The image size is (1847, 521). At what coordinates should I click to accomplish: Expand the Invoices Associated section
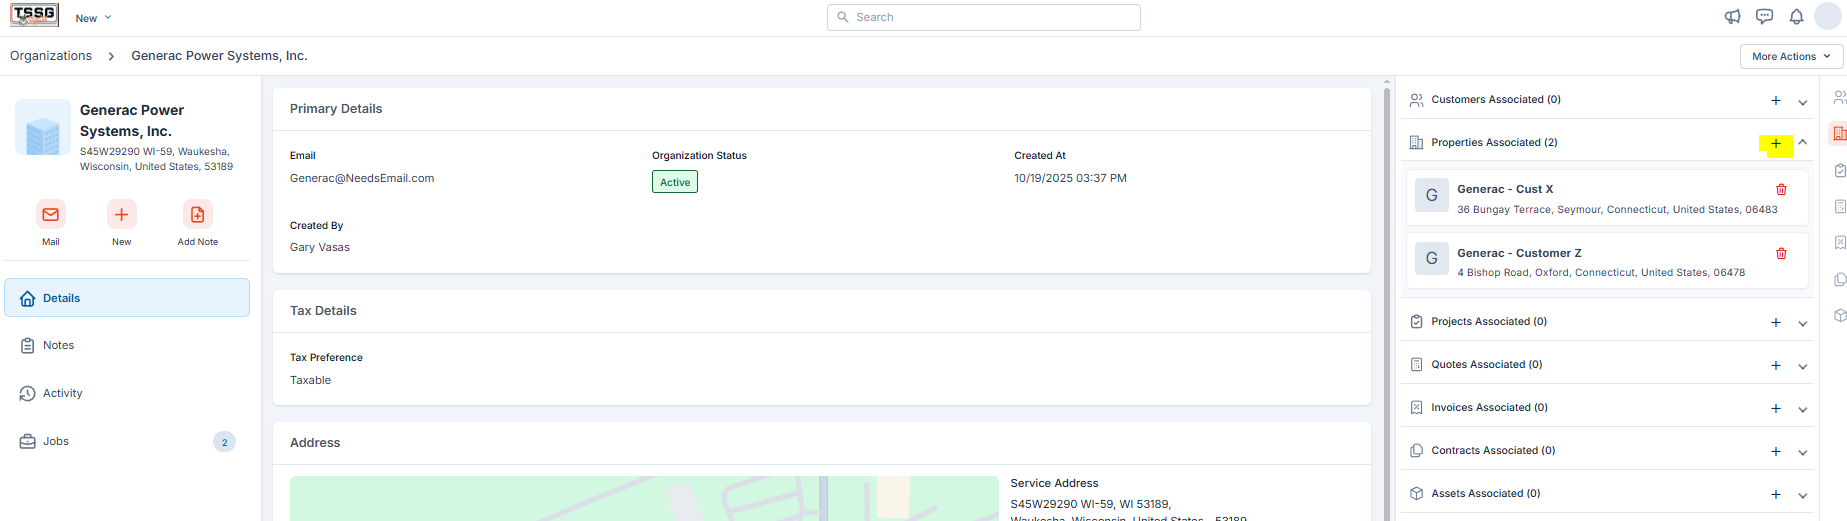(1803, 409)
